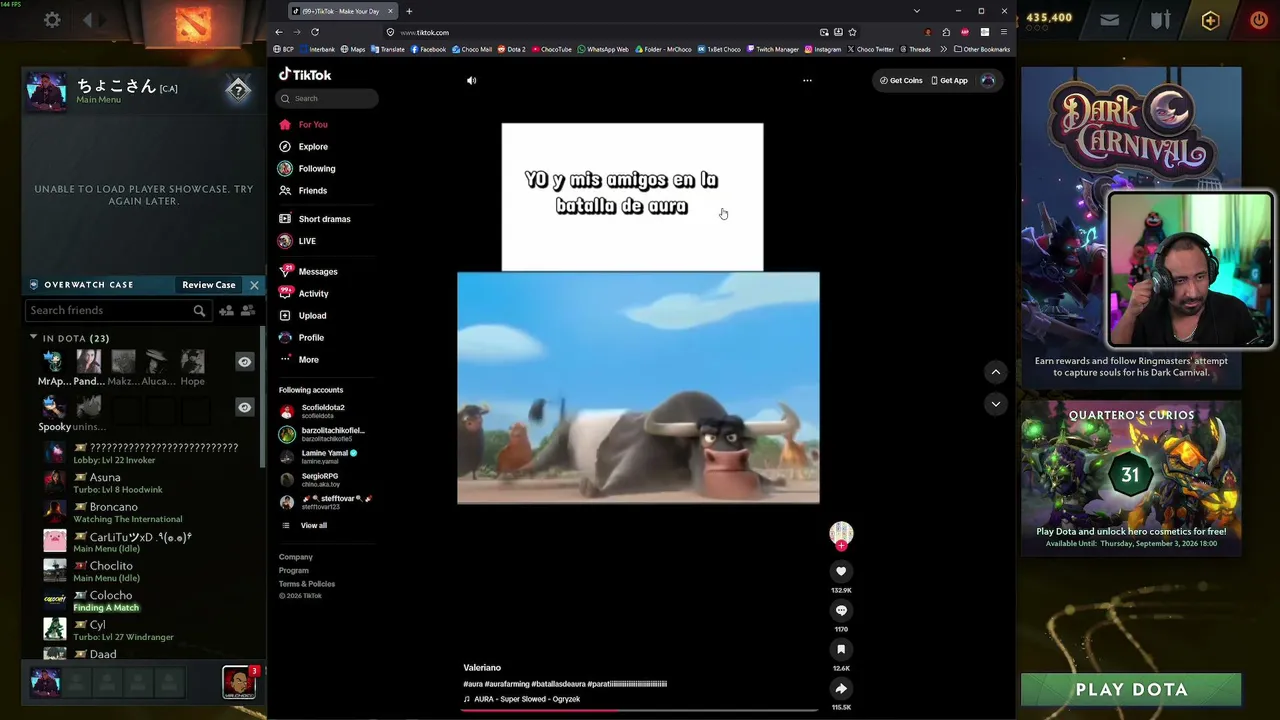The width and height of the screenshot is (1280, 720).
Task: Go to the previous TikTok video
Action: tap(995, 371)
